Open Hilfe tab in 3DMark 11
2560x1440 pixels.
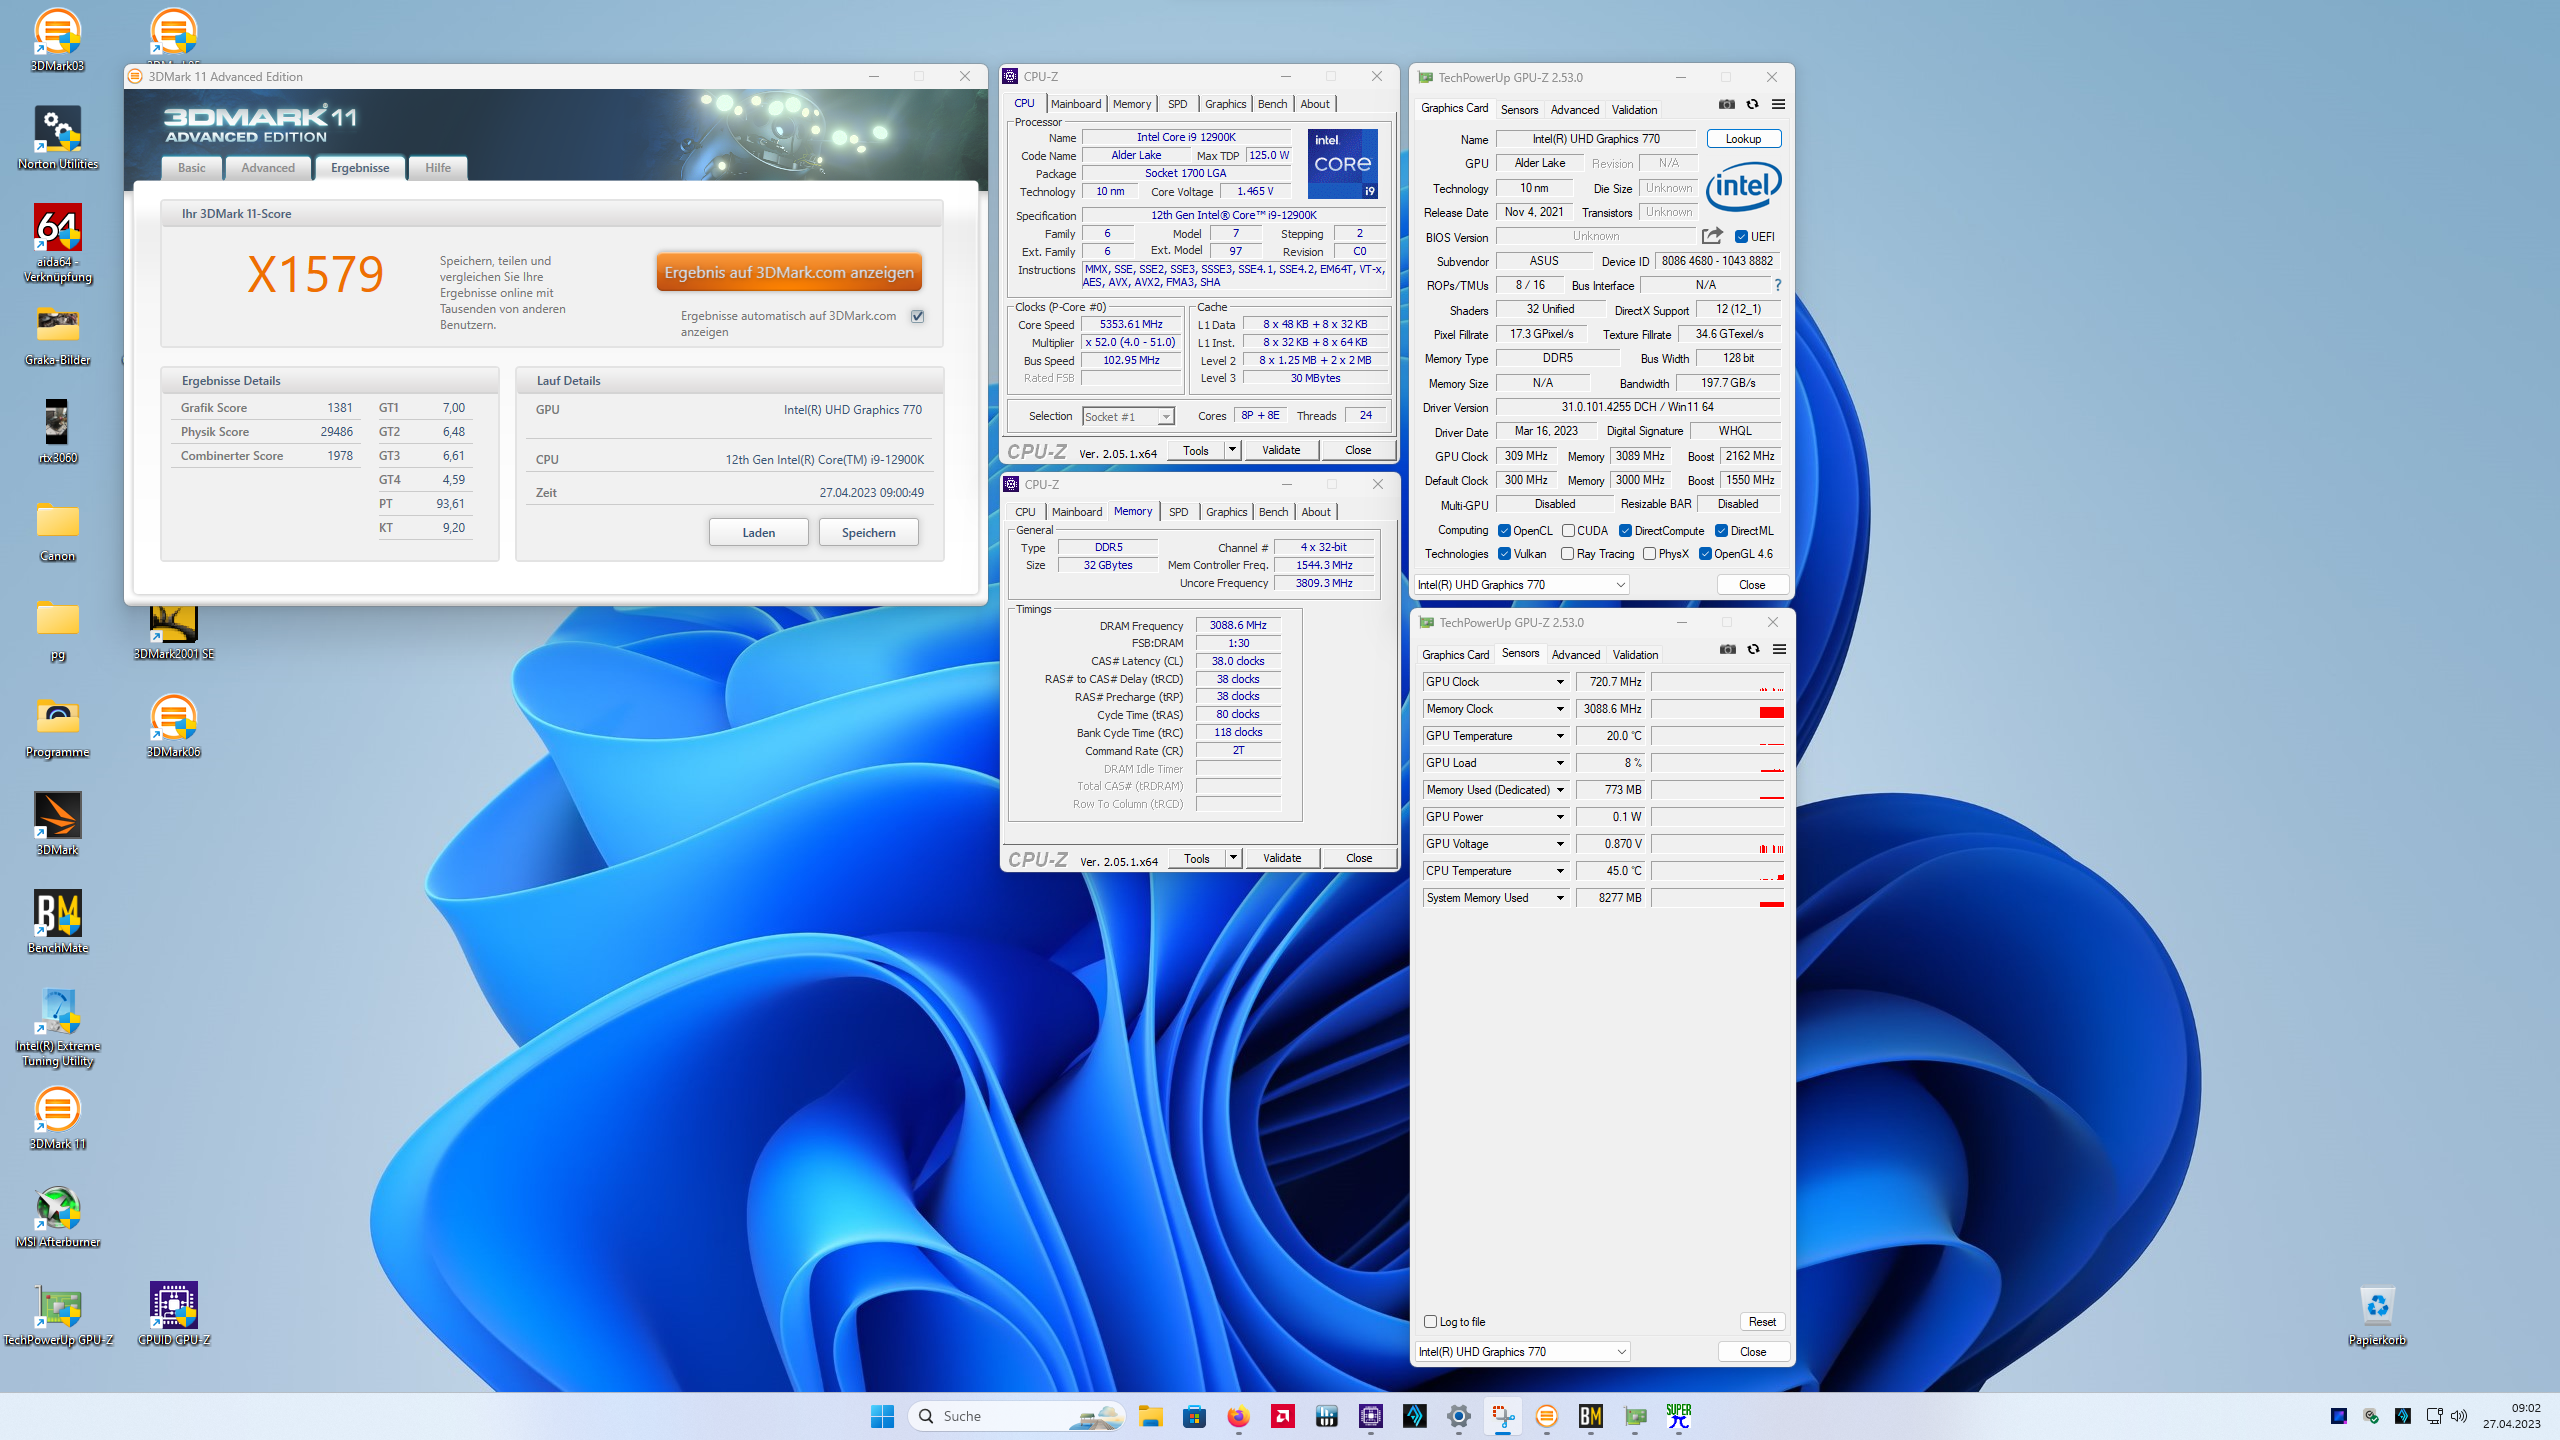tap(438, 168)
